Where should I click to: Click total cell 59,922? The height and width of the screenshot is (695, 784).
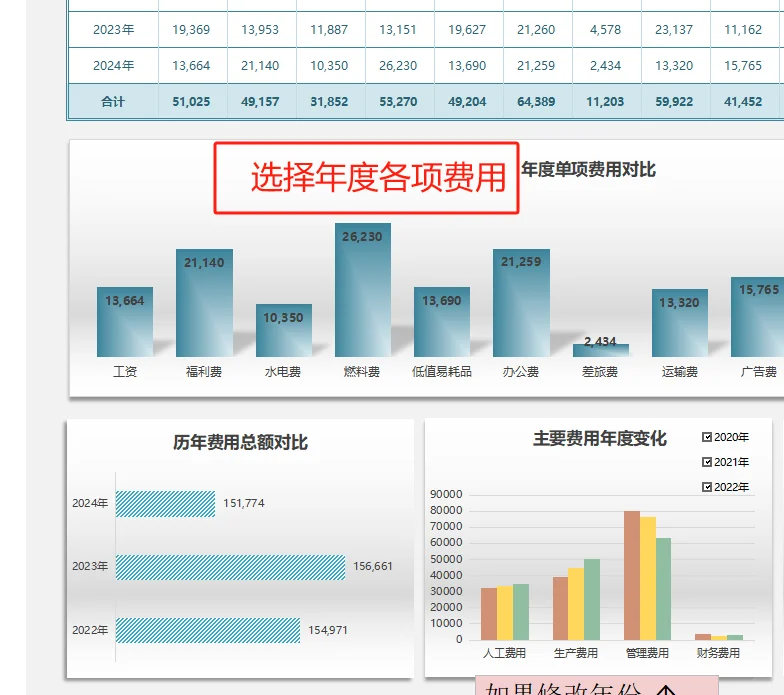(x=674, y=102)
